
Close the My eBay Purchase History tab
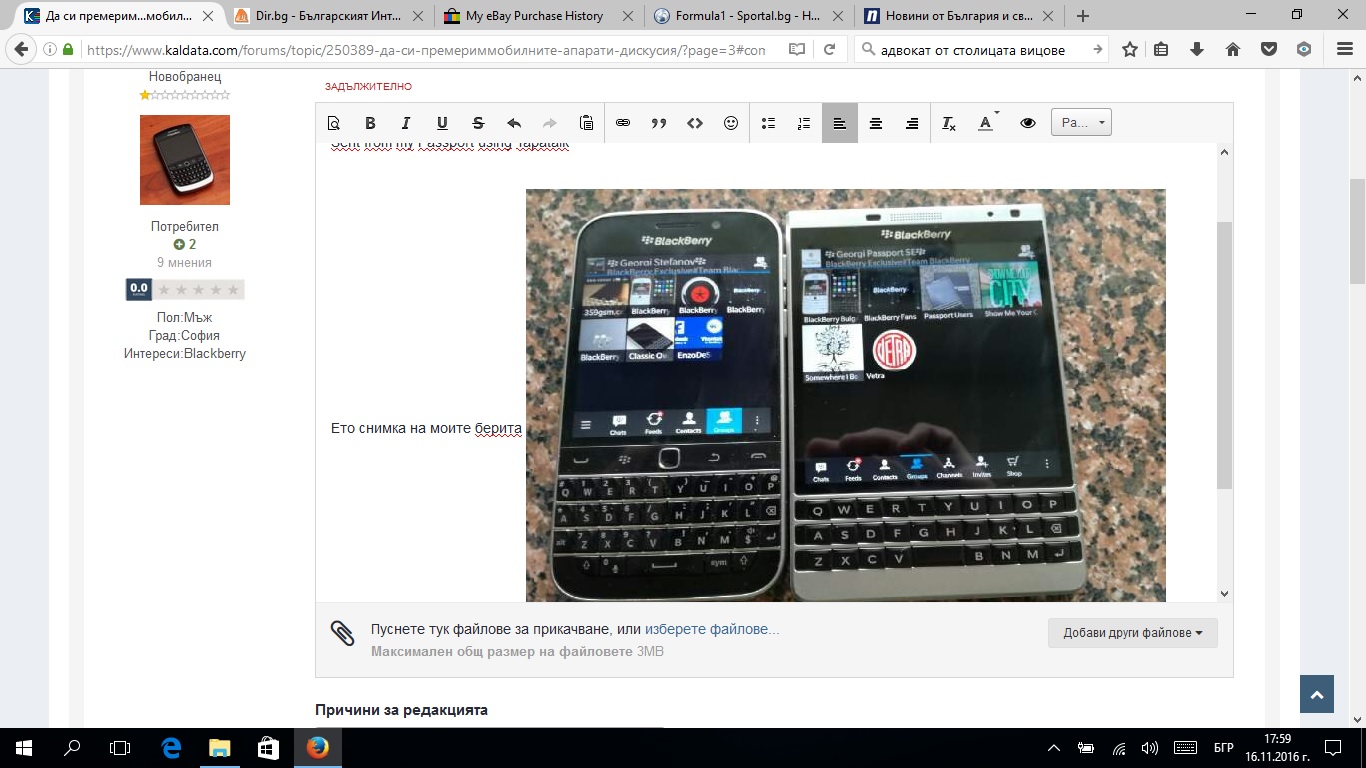pos(627,16)
